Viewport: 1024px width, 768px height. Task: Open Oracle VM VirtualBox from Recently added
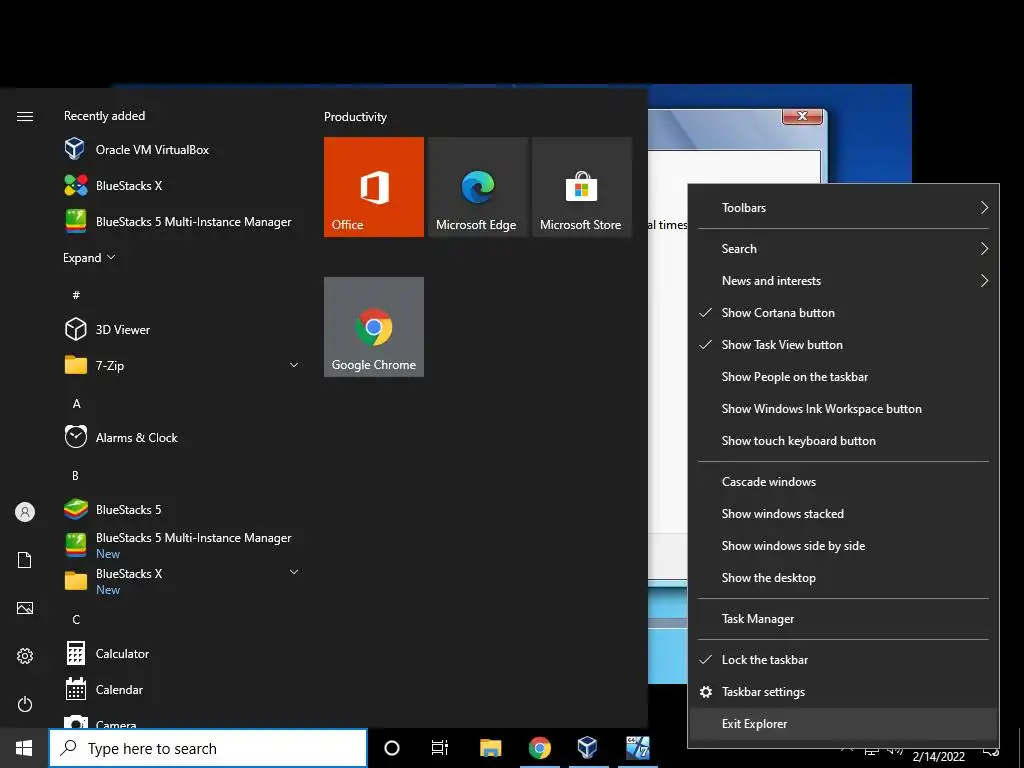[x=183, y=150]
